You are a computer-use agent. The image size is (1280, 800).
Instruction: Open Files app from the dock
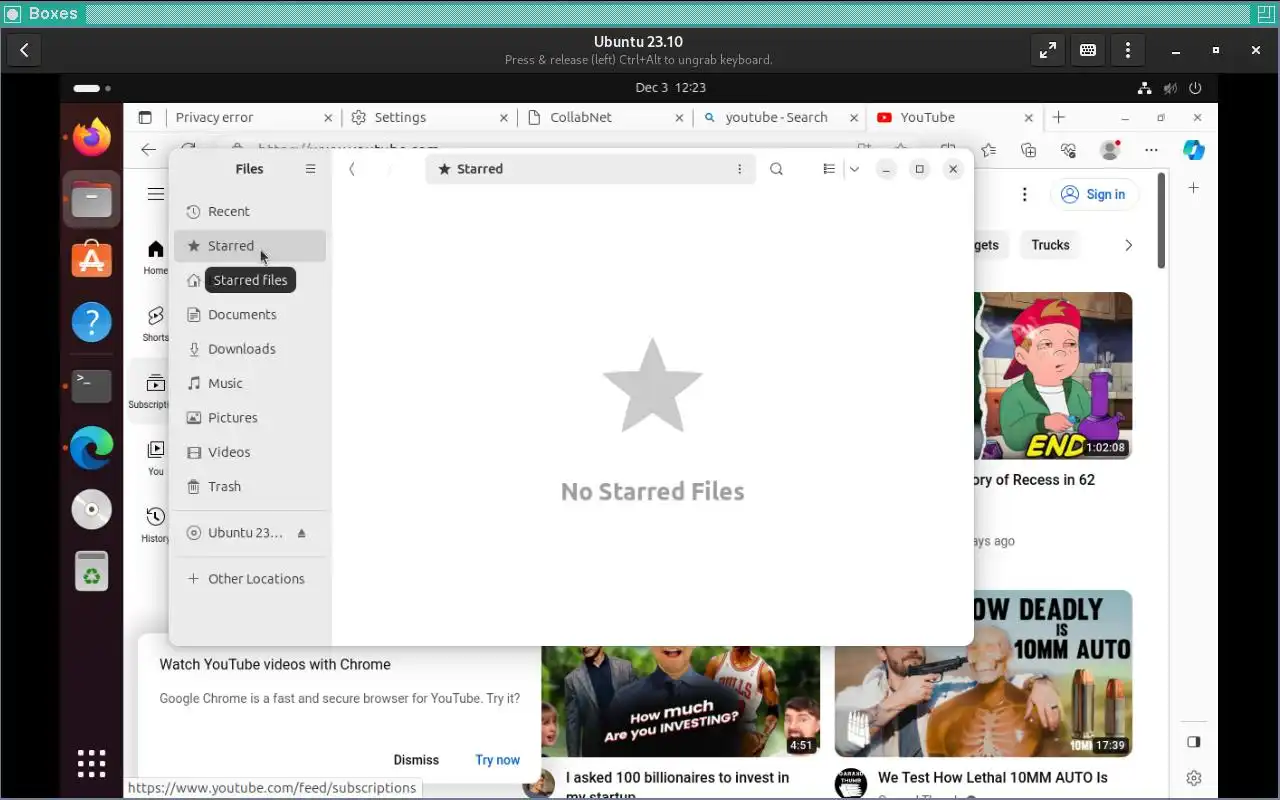pyautogui.click(x=92, y=199)
